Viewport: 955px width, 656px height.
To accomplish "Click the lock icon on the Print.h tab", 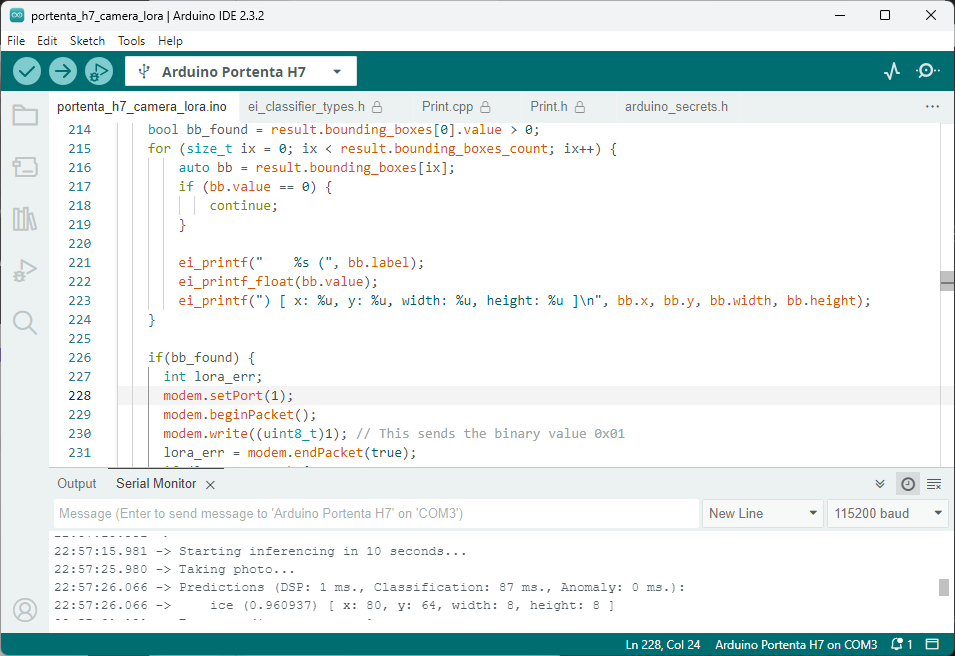I will click(580, 107).
